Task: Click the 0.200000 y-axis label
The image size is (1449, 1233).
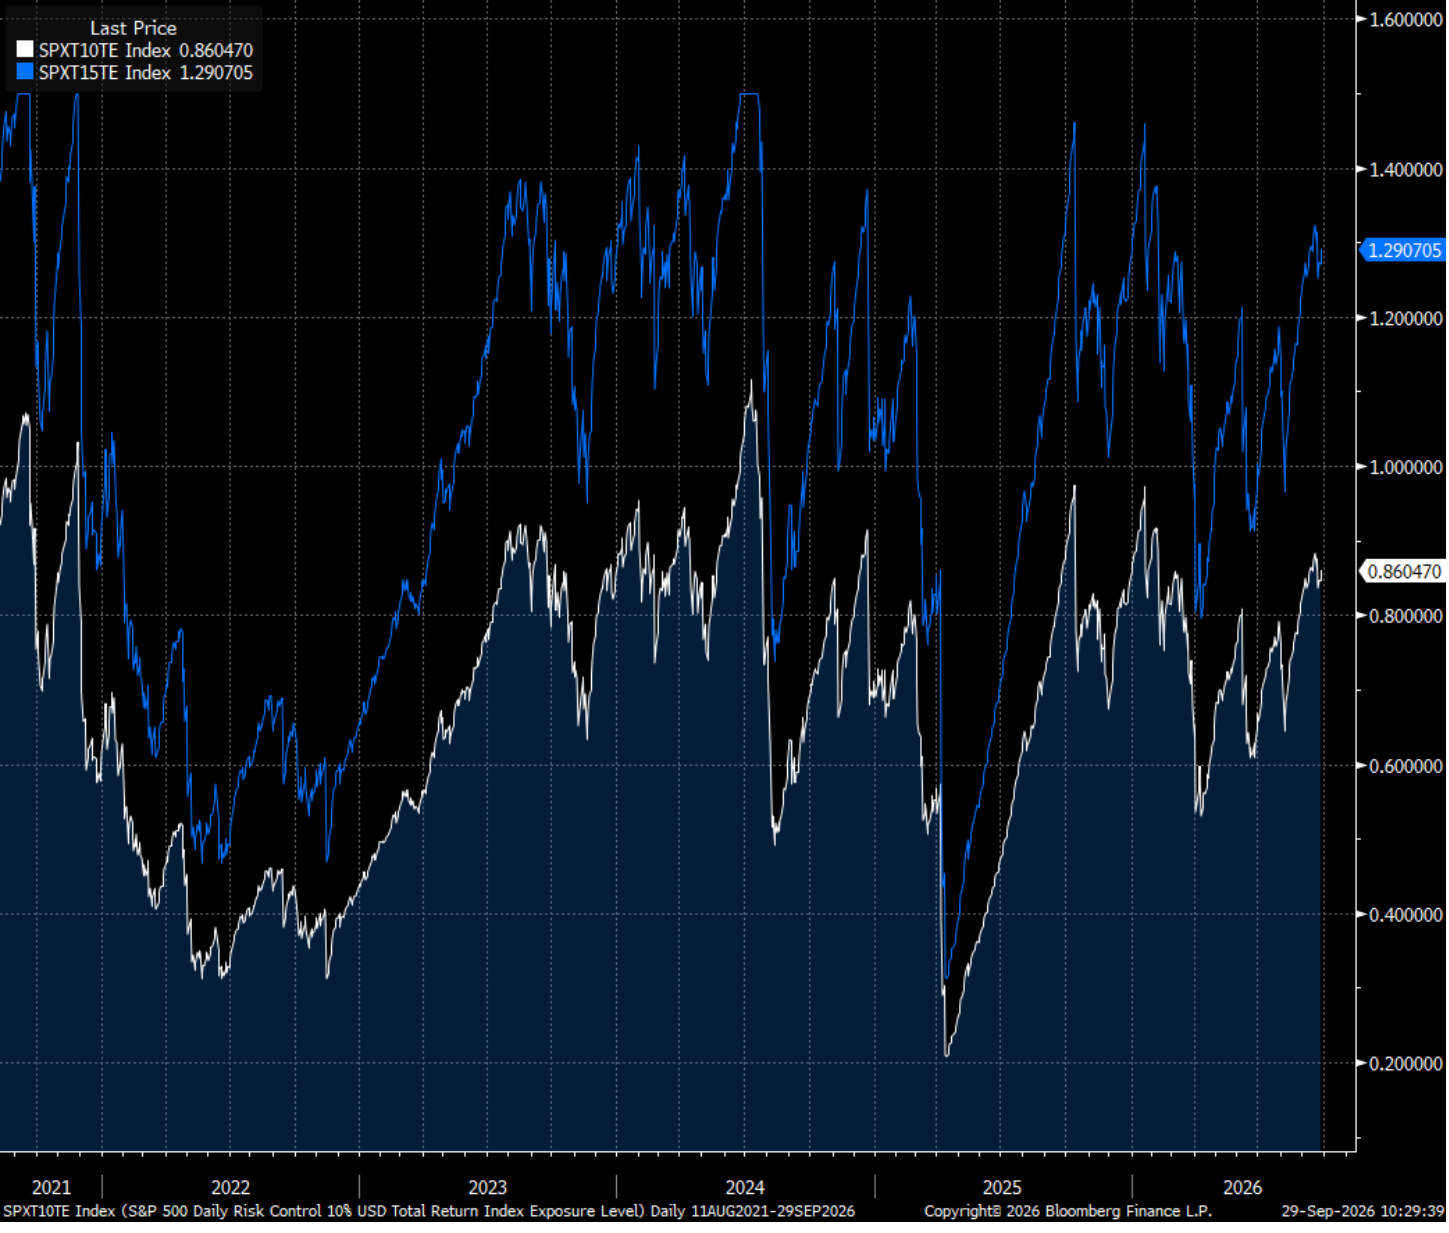Action: [1405, 1064]
